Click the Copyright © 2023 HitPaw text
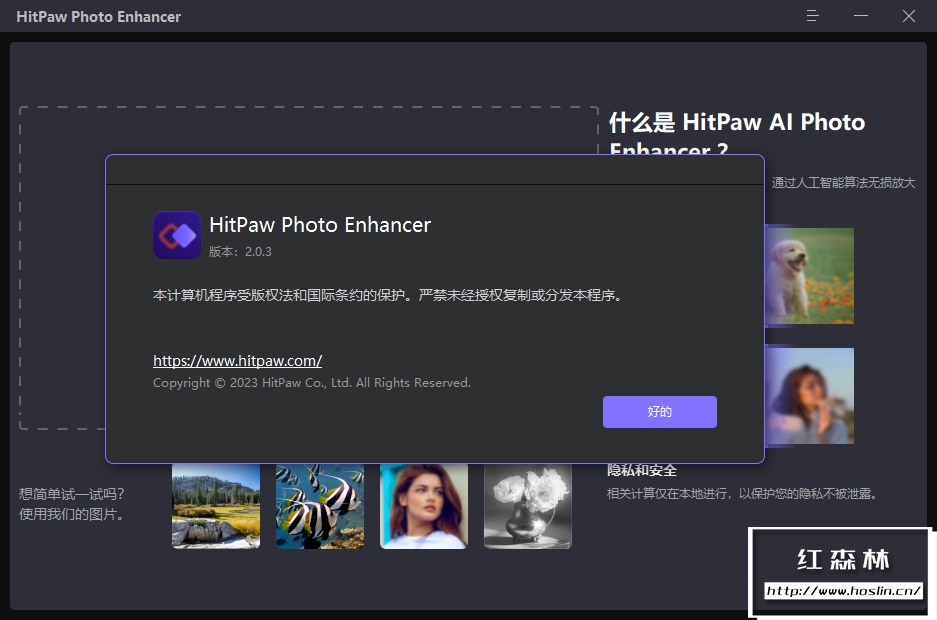The width and height of the screenshot is (937, 620). (x=312, y=383)
